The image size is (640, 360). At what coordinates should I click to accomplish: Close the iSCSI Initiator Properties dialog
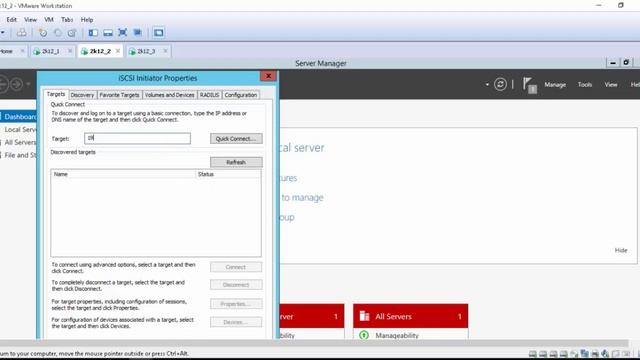coord(268,76)
